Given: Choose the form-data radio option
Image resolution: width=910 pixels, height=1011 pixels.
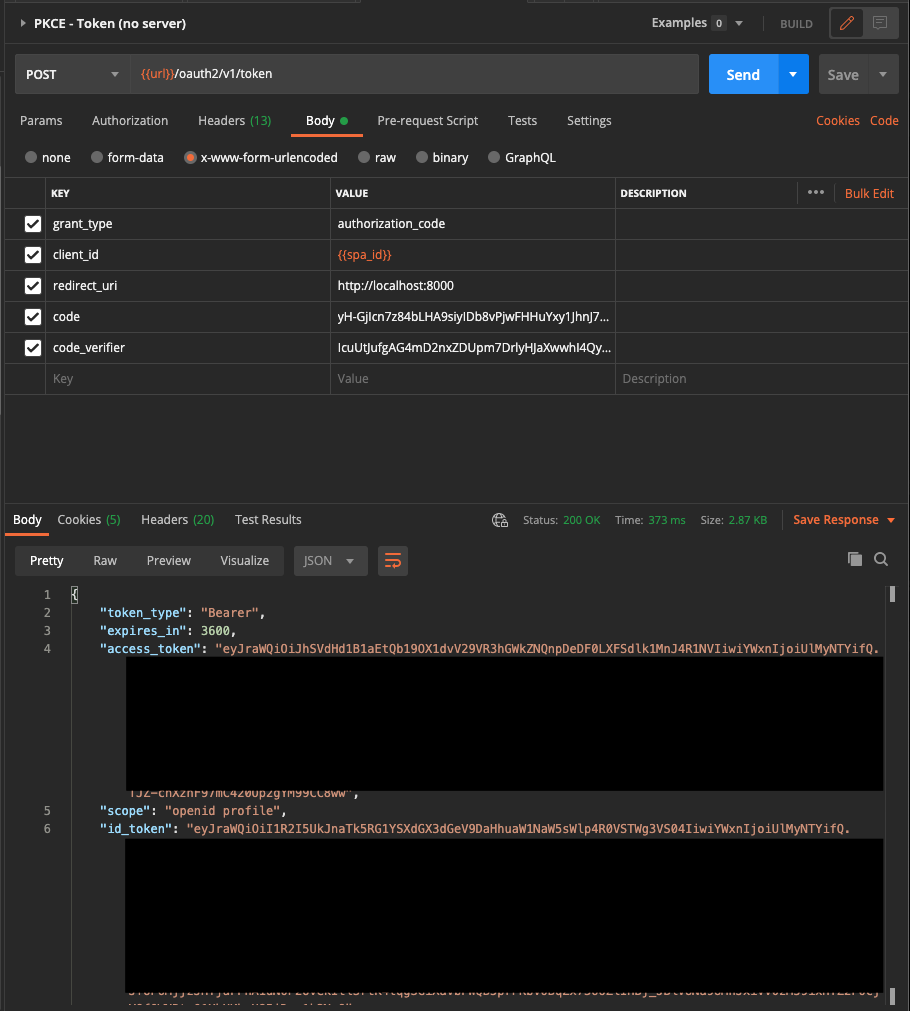Looking at the screenshot, I should (97, 158).
